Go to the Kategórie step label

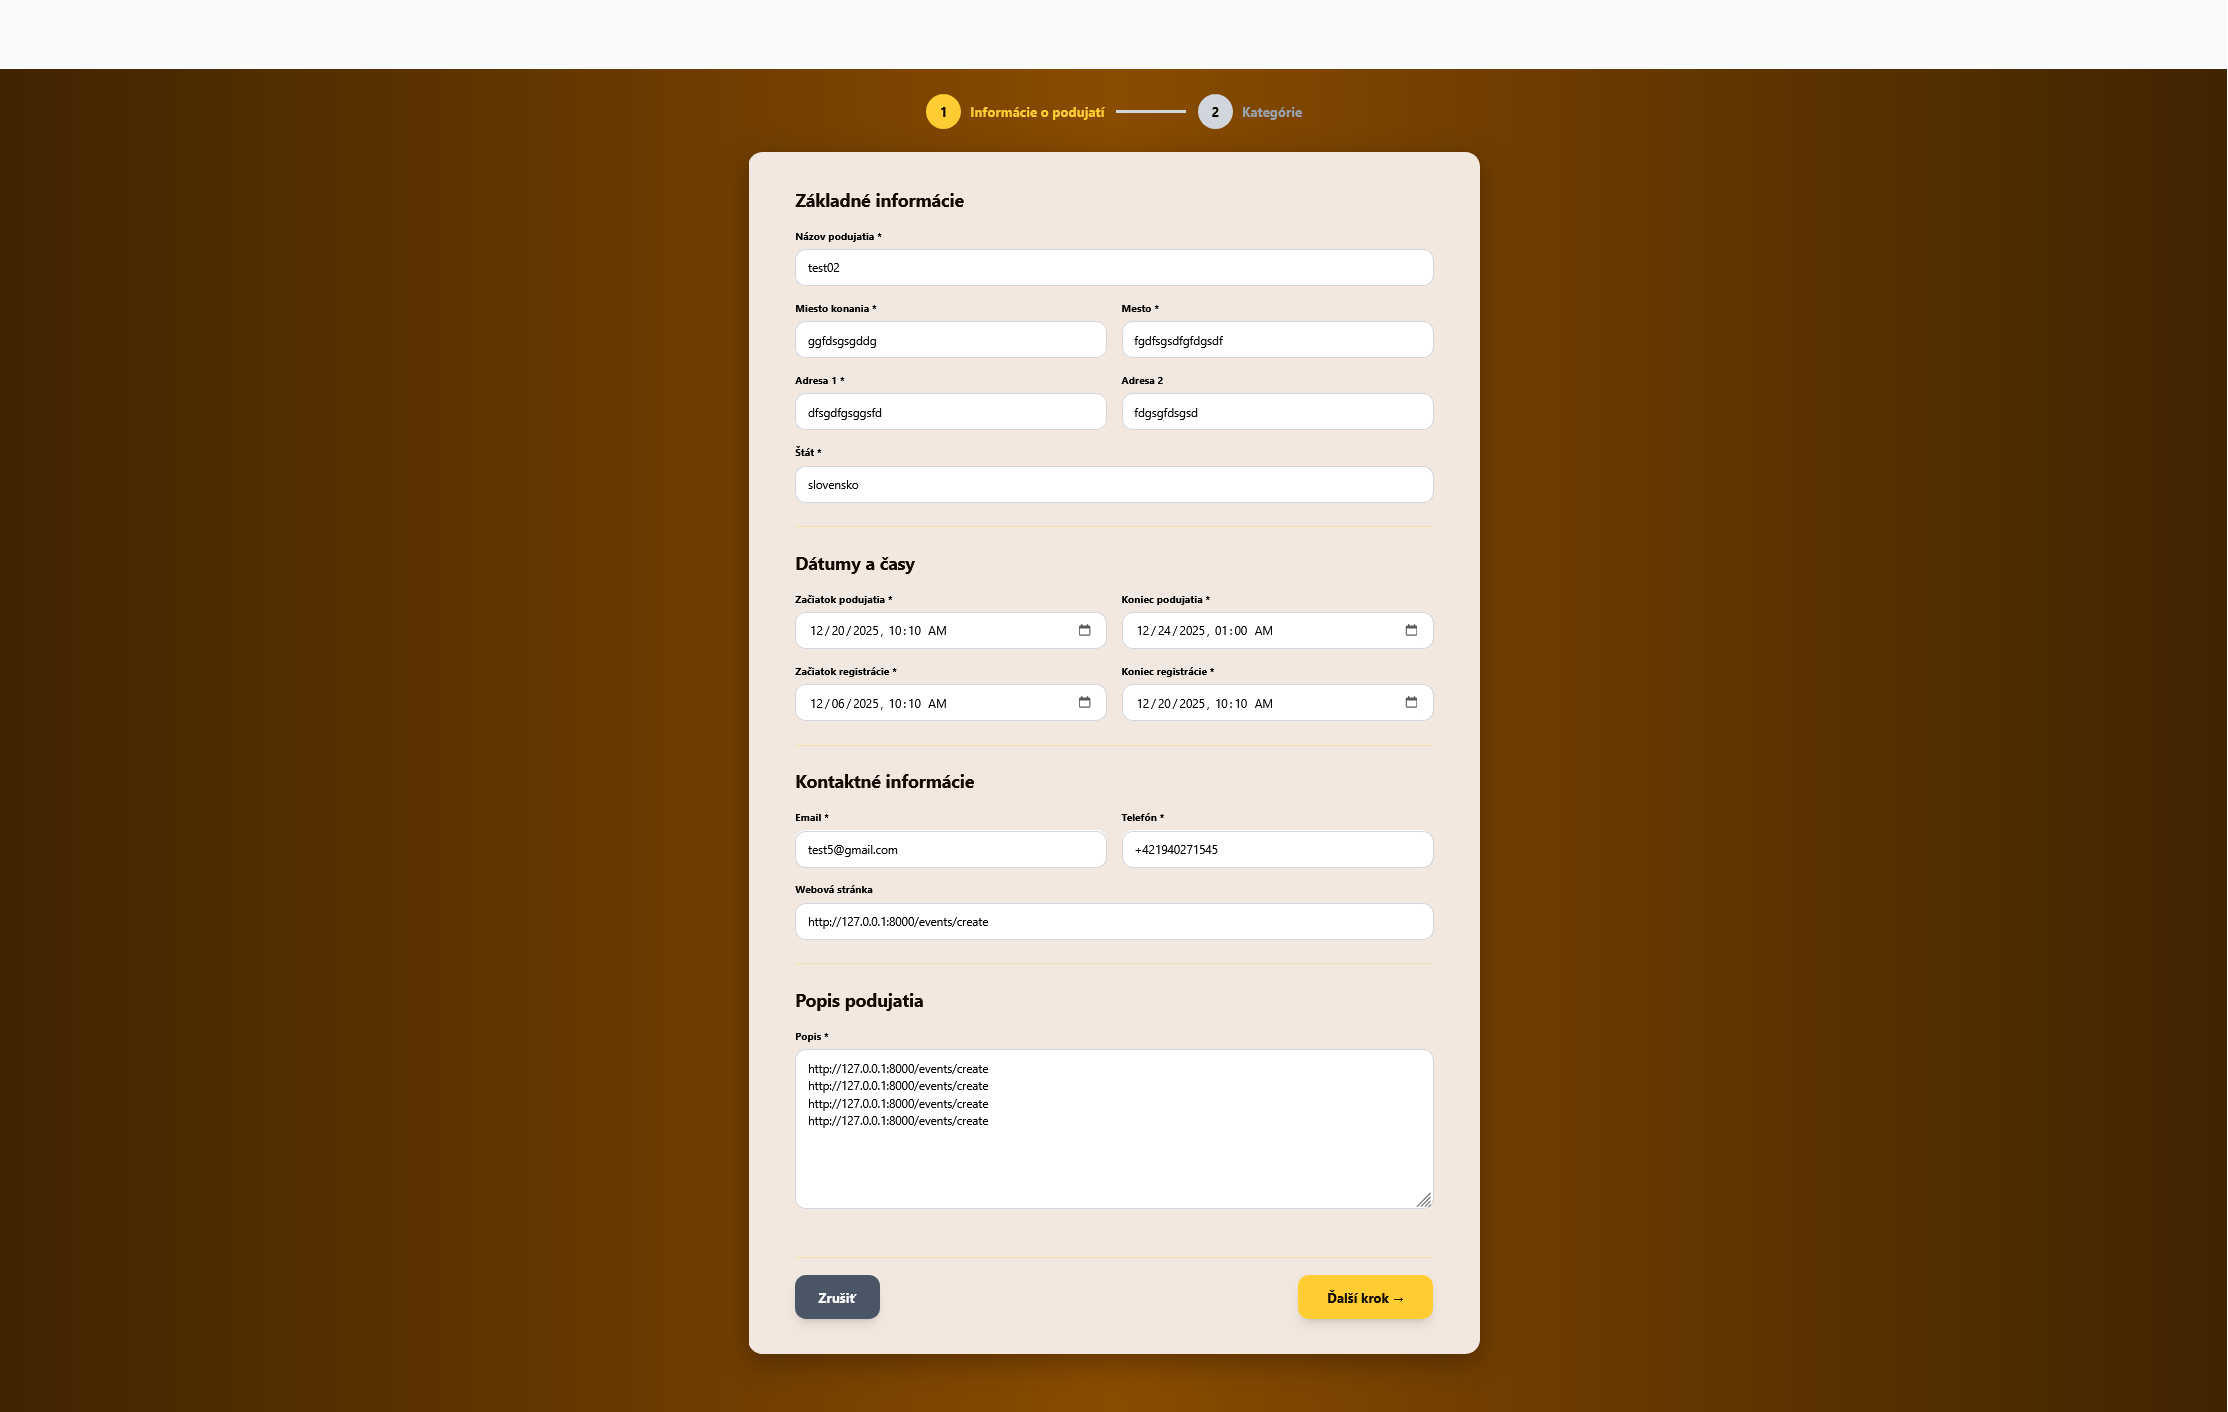(x=1272, y=112)
